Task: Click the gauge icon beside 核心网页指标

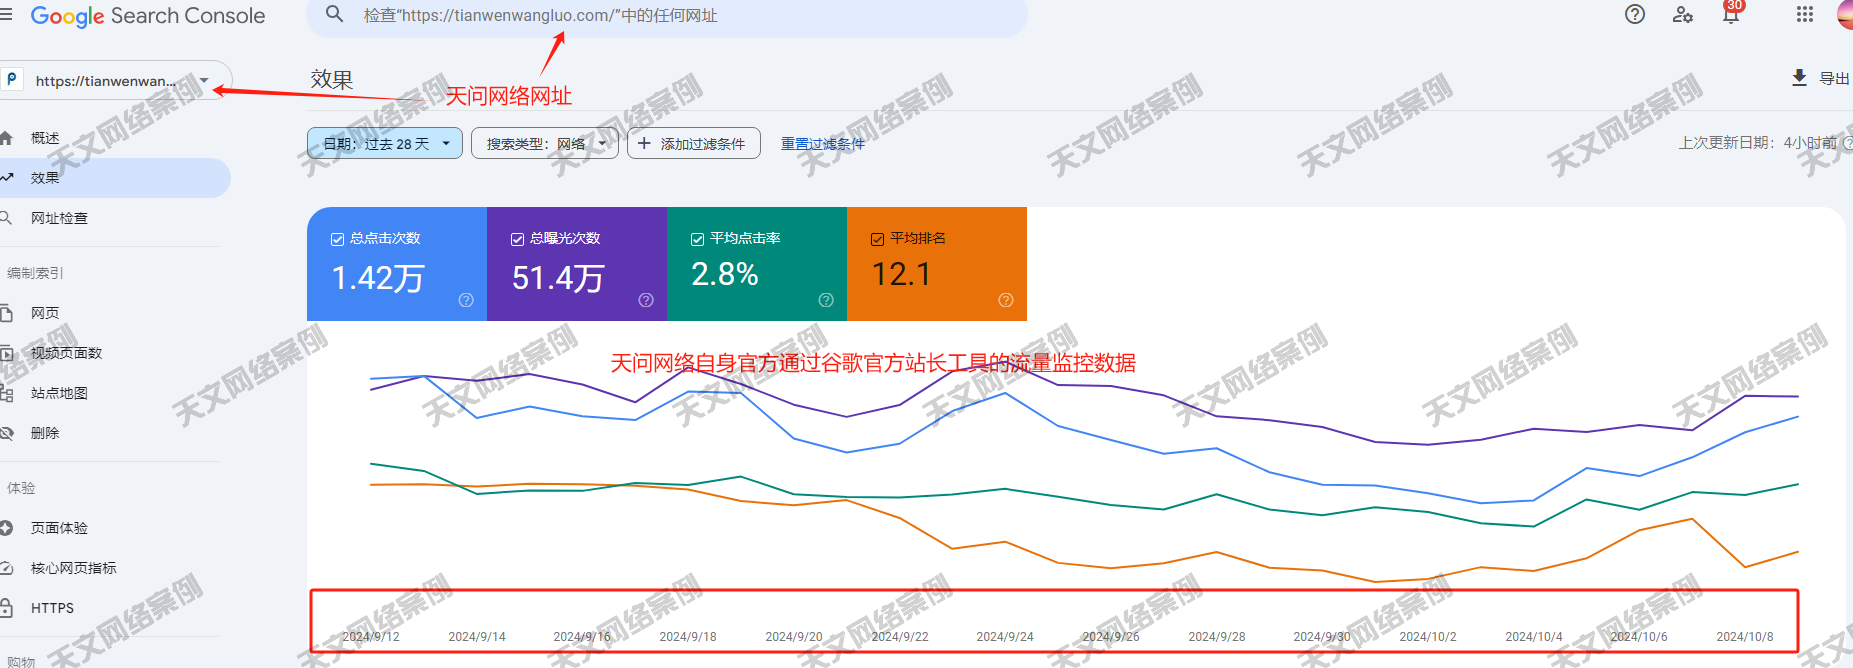Action: coord(6,568)
